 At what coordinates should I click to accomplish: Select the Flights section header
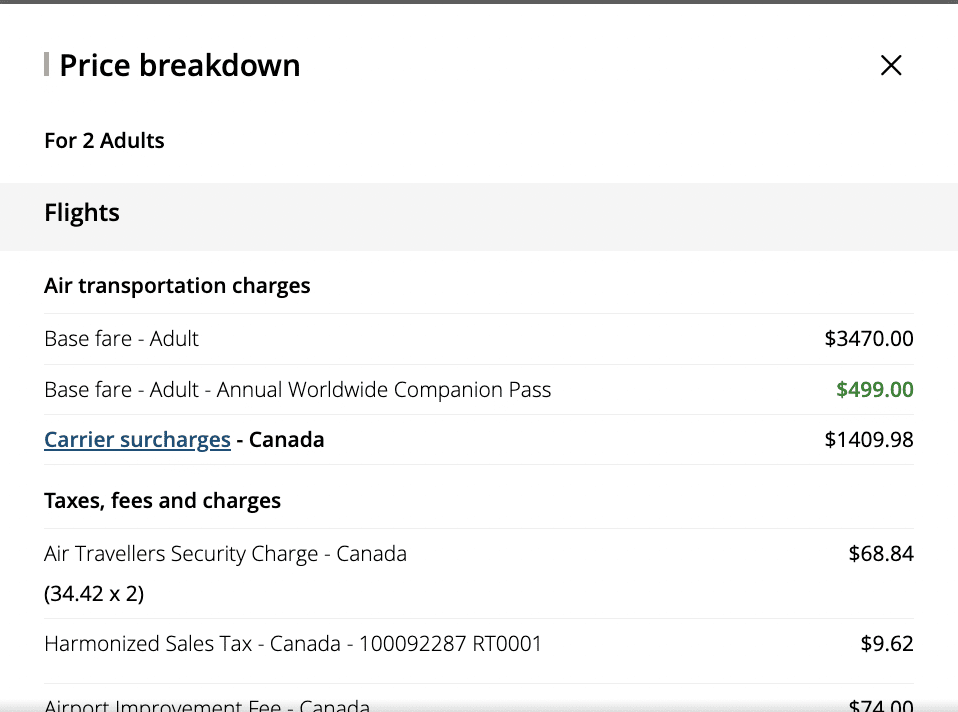pos(82,213)
